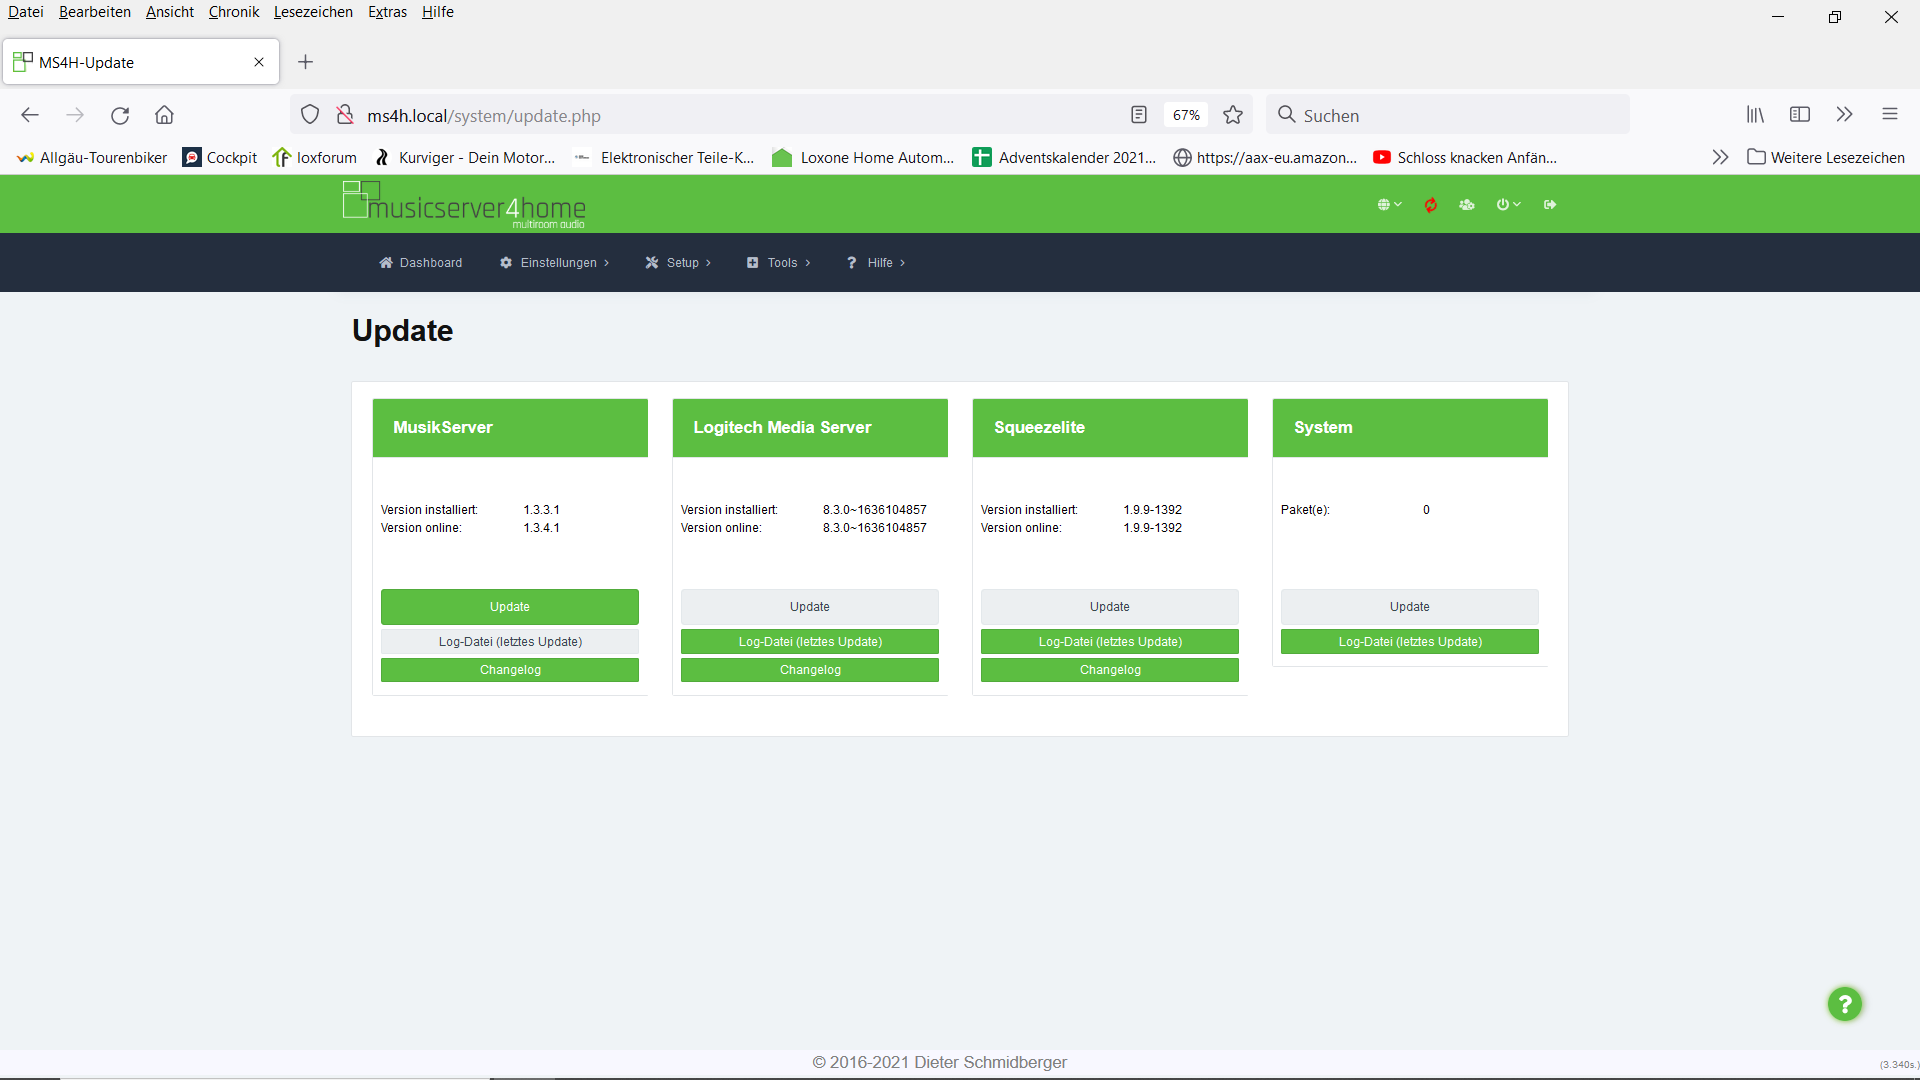Click the 67% zoom level indicator
Viewport: 1920px width, 1080px height.
[x=1186, y=115]
